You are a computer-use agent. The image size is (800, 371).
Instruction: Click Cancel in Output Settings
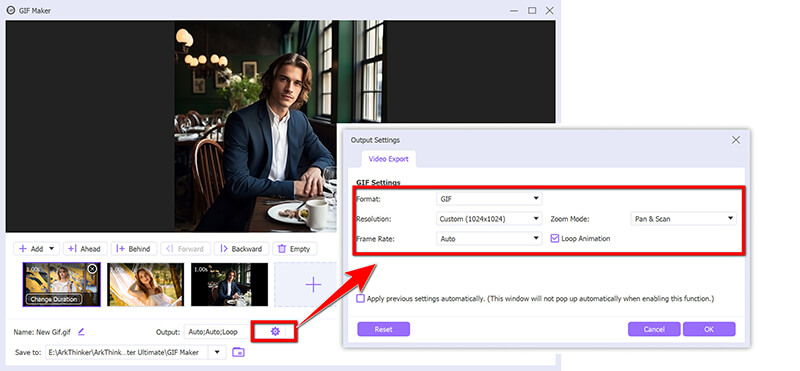click(x=654, y=329)
